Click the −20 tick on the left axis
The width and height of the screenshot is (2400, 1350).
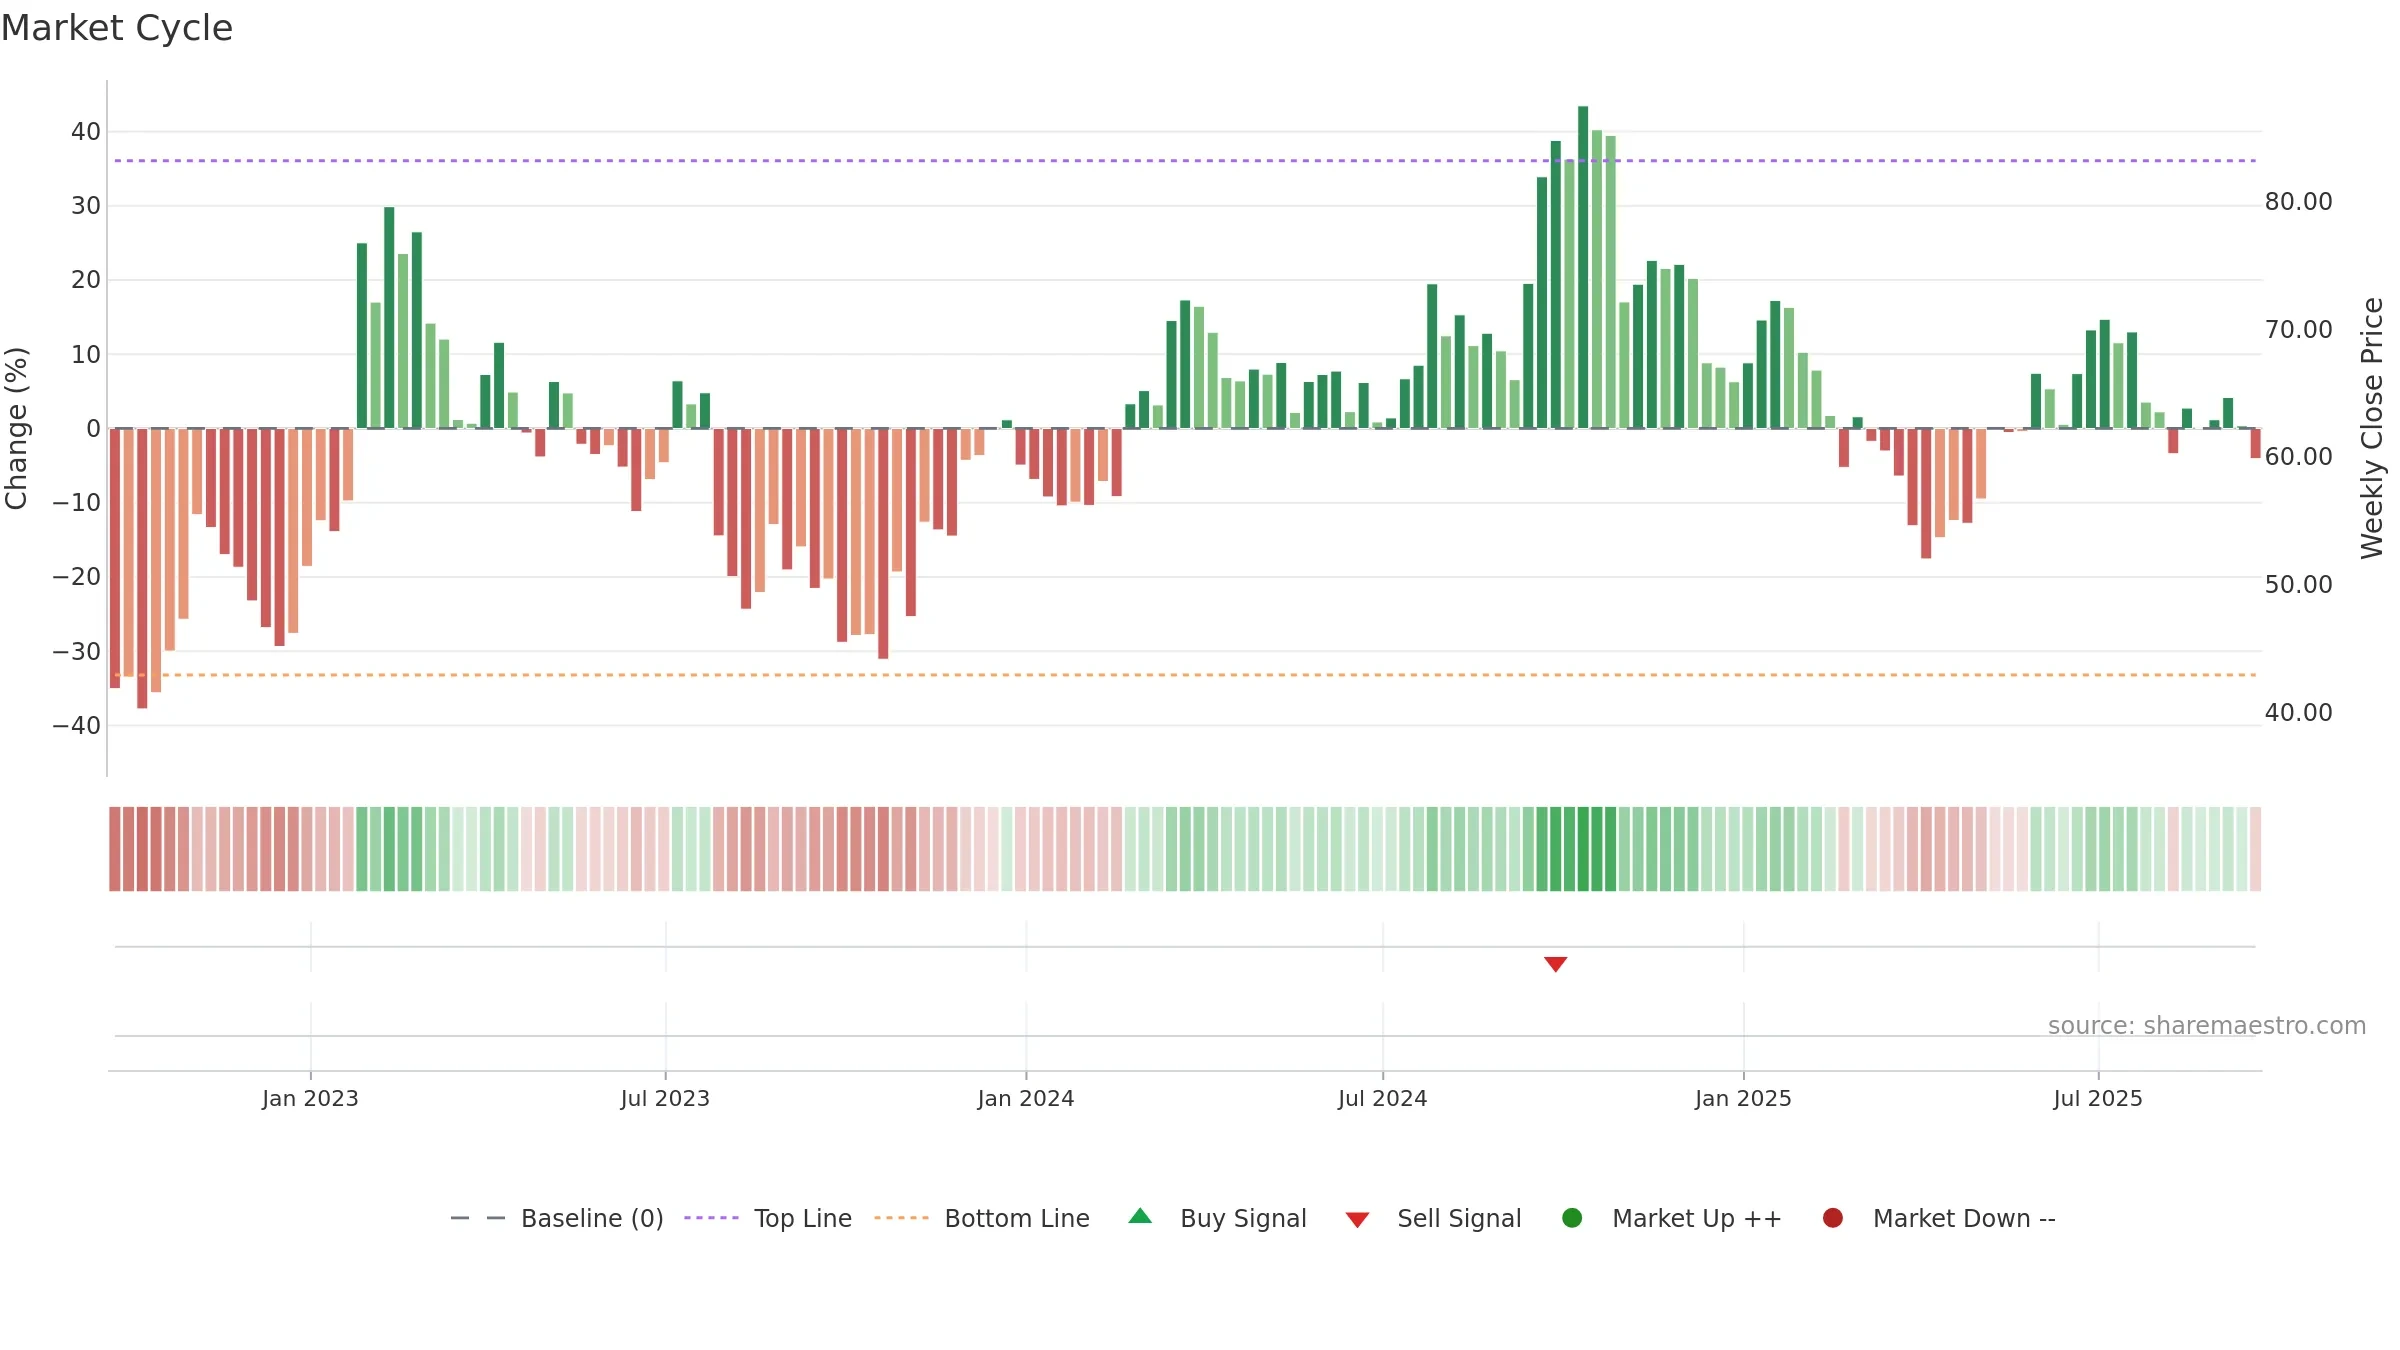77,576
